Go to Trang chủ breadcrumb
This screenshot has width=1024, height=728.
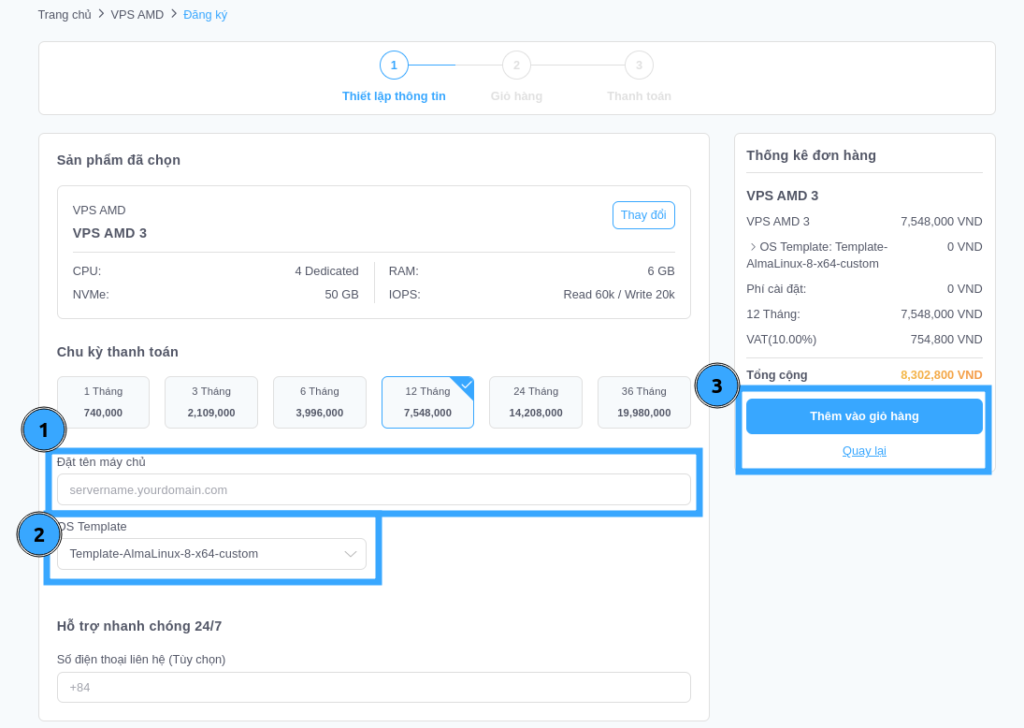(x=64, y=15)
